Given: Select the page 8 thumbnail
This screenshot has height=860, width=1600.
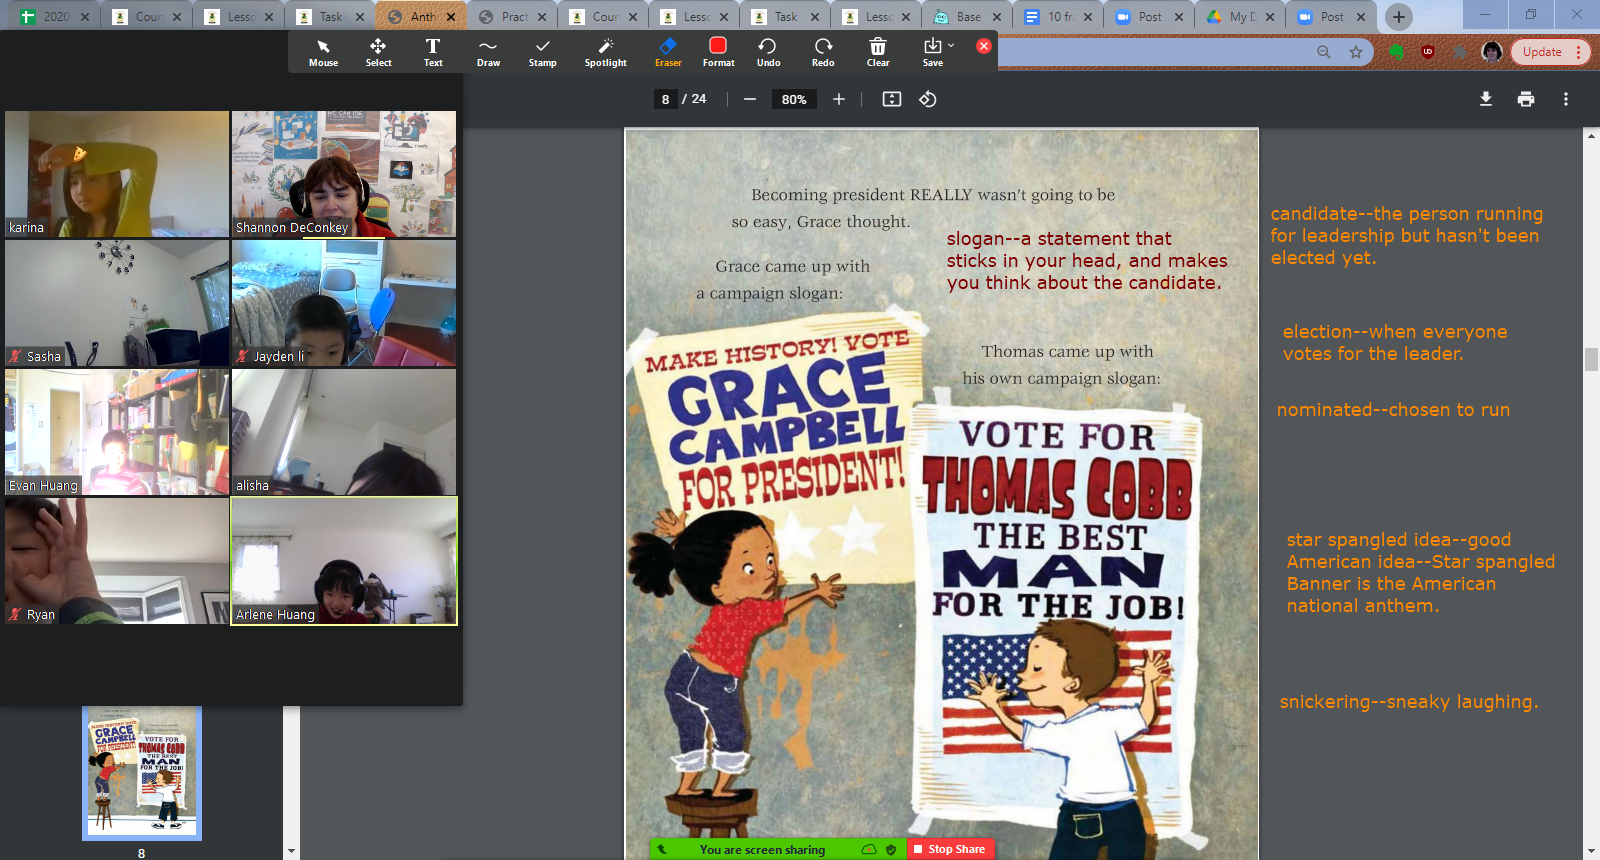Looking at the screenshot, I should 142,772.
